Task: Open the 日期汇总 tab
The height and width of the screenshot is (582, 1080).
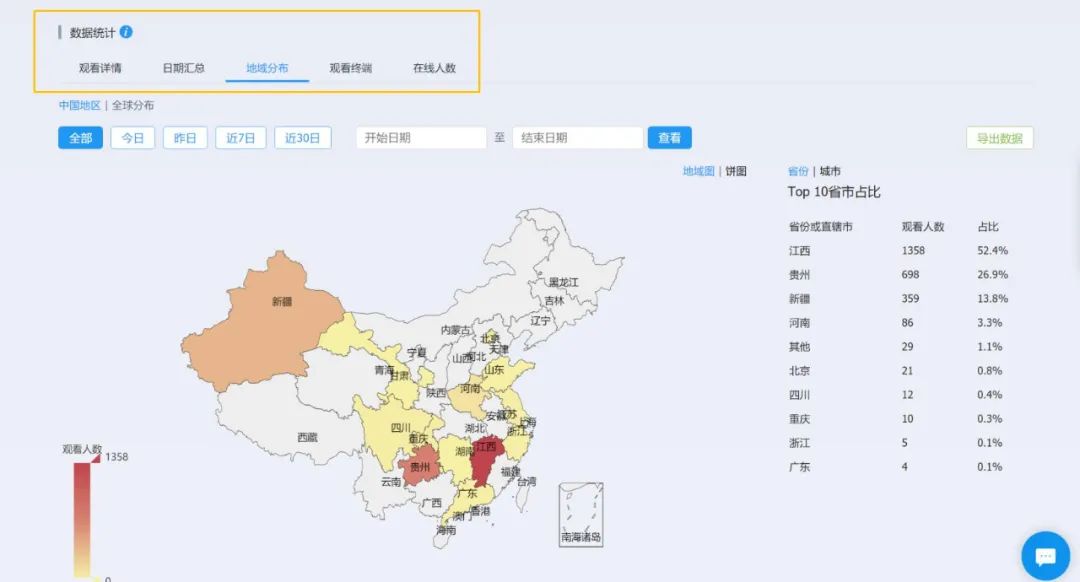Action: tap(184, 68)
